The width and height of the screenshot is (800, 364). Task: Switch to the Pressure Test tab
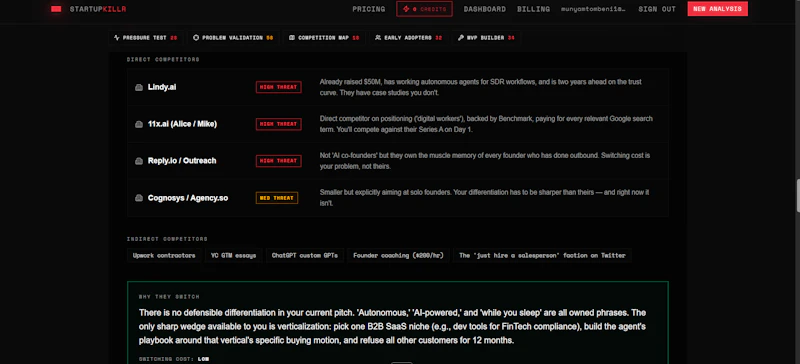[x=145, y=38]
